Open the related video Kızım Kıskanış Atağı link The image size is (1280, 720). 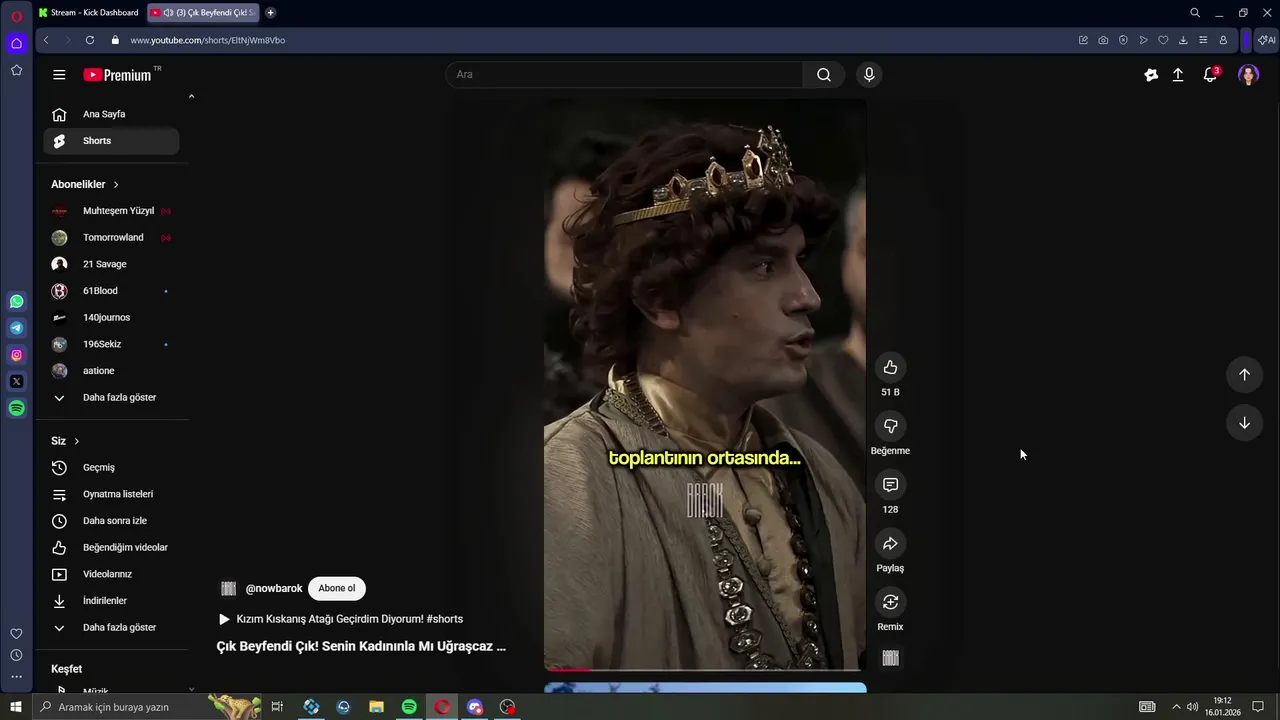340,619
